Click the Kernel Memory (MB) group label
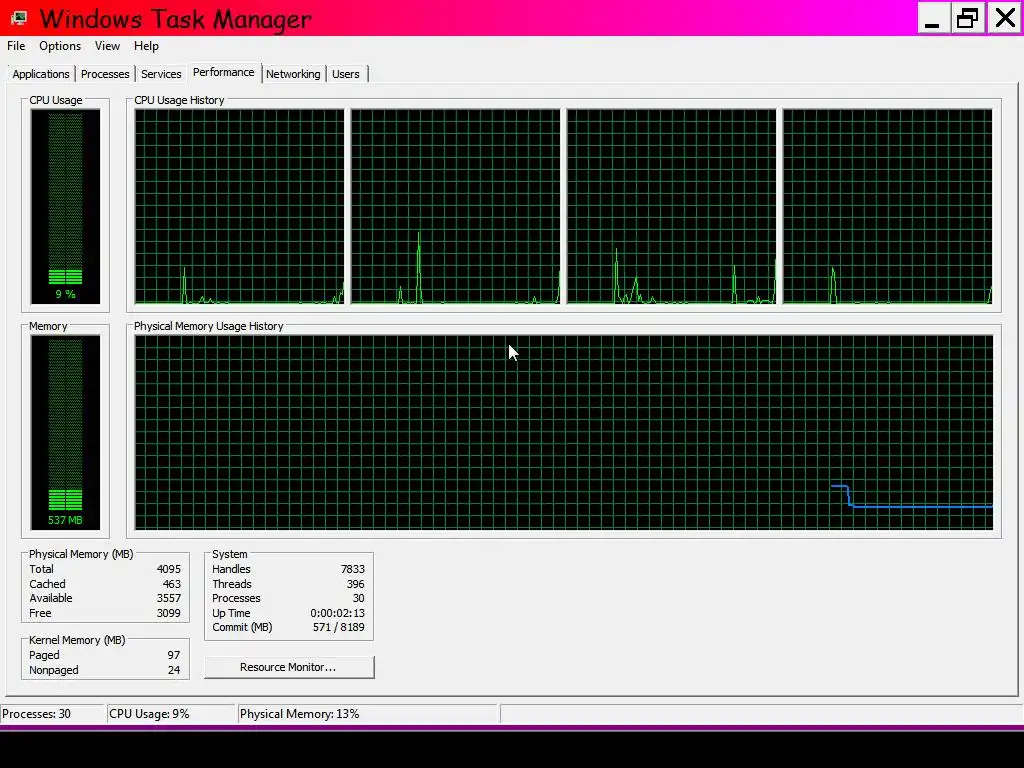Image resolution: width=1024 pixels, height=768 pixels. pyautogui.click(x=77, y=640)
